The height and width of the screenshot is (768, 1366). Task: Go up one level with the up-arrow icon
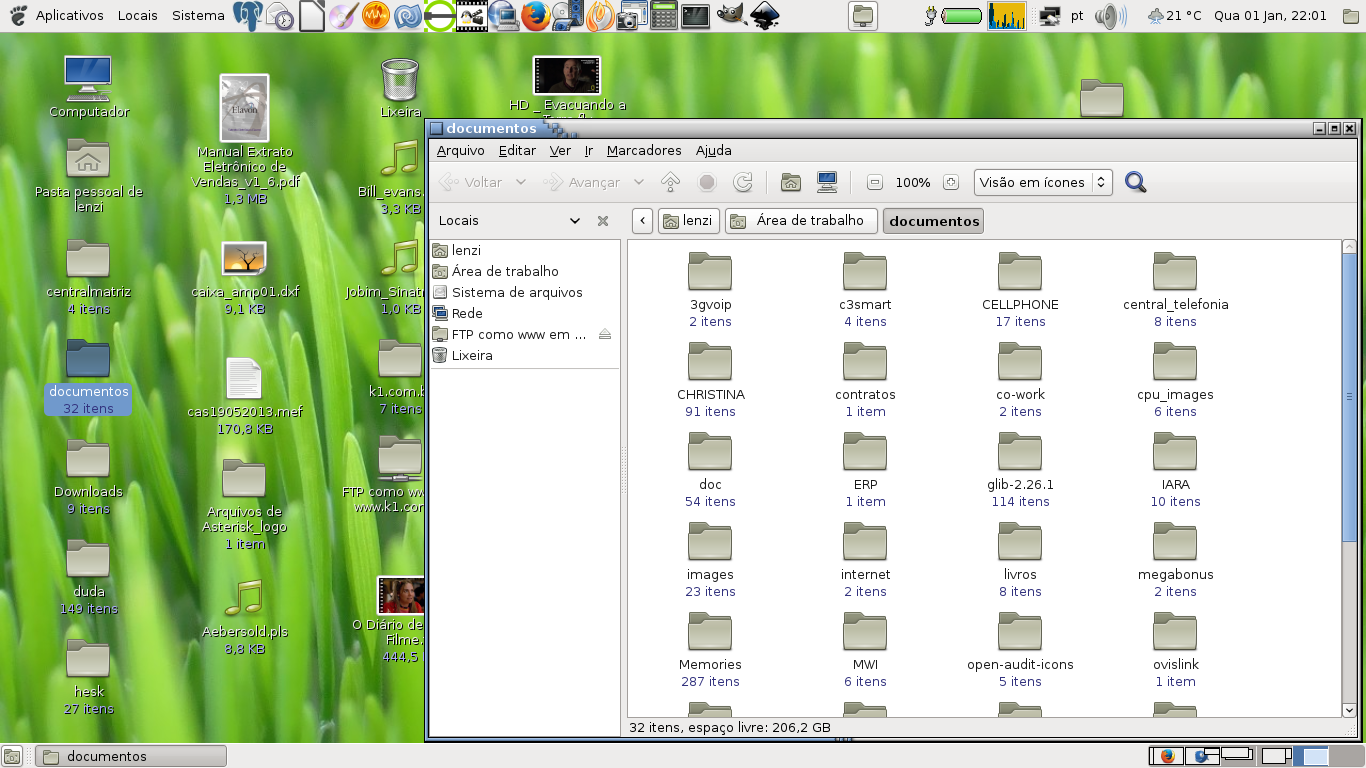click(x=671, y=182)
